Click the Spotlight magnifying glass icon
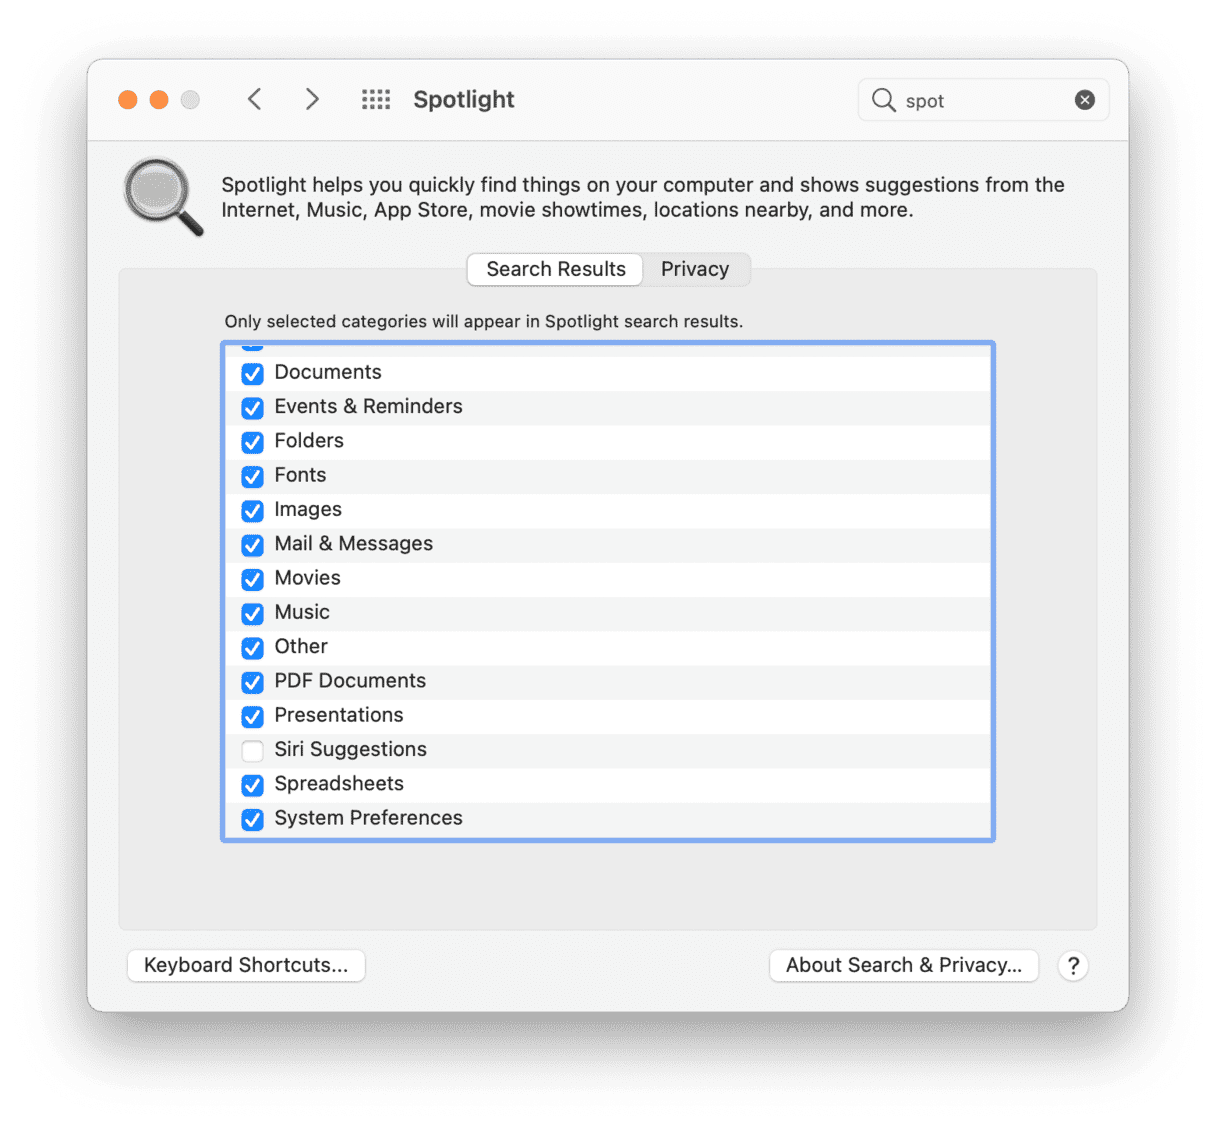Screen dimensions: 1216x1127 (163, 197)
